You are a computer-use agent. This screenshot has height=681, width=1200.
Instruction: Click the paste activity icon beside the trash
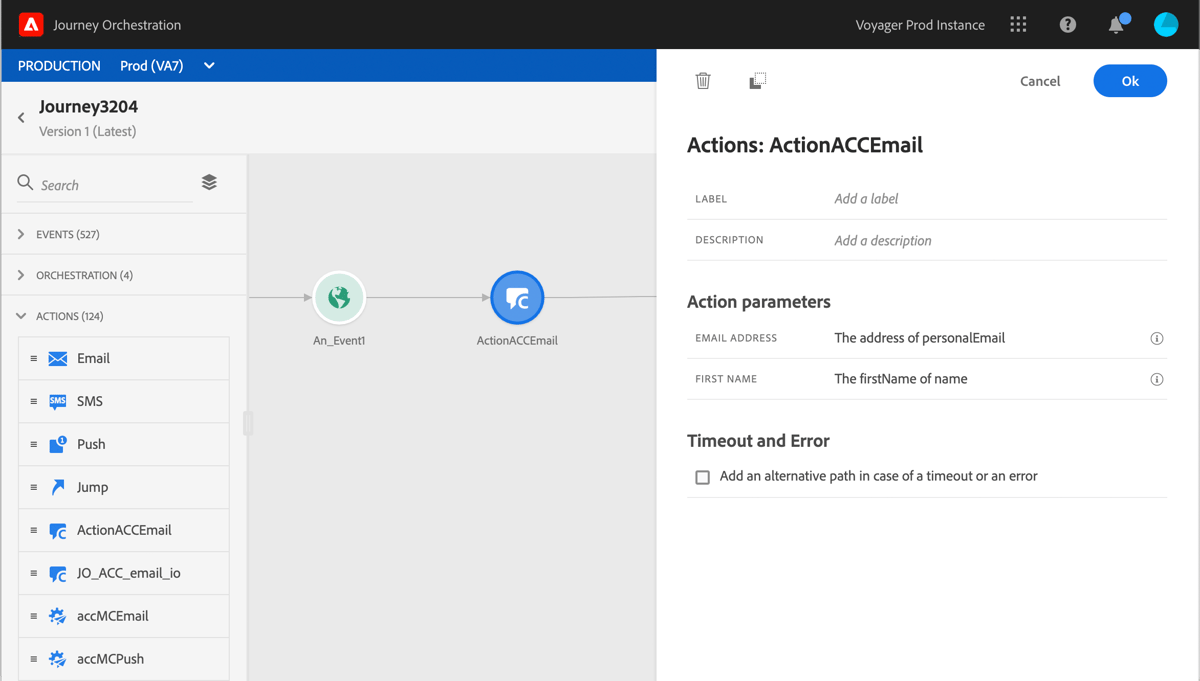757,81
